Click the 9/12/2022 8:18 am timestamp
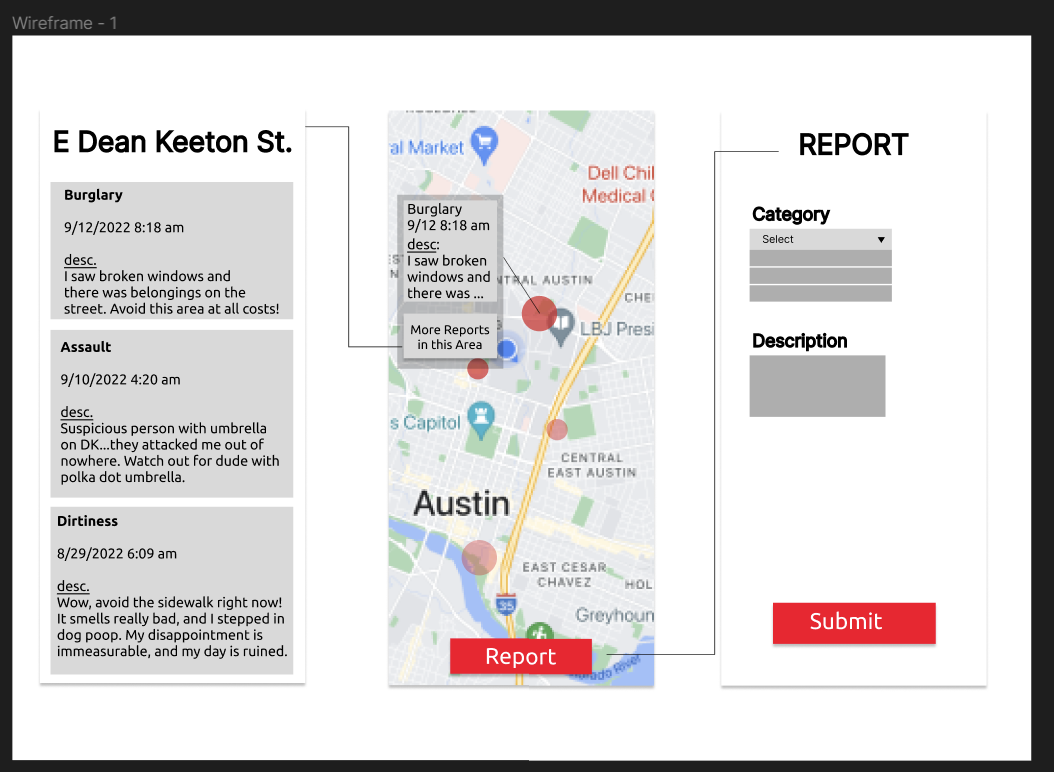 124,227
